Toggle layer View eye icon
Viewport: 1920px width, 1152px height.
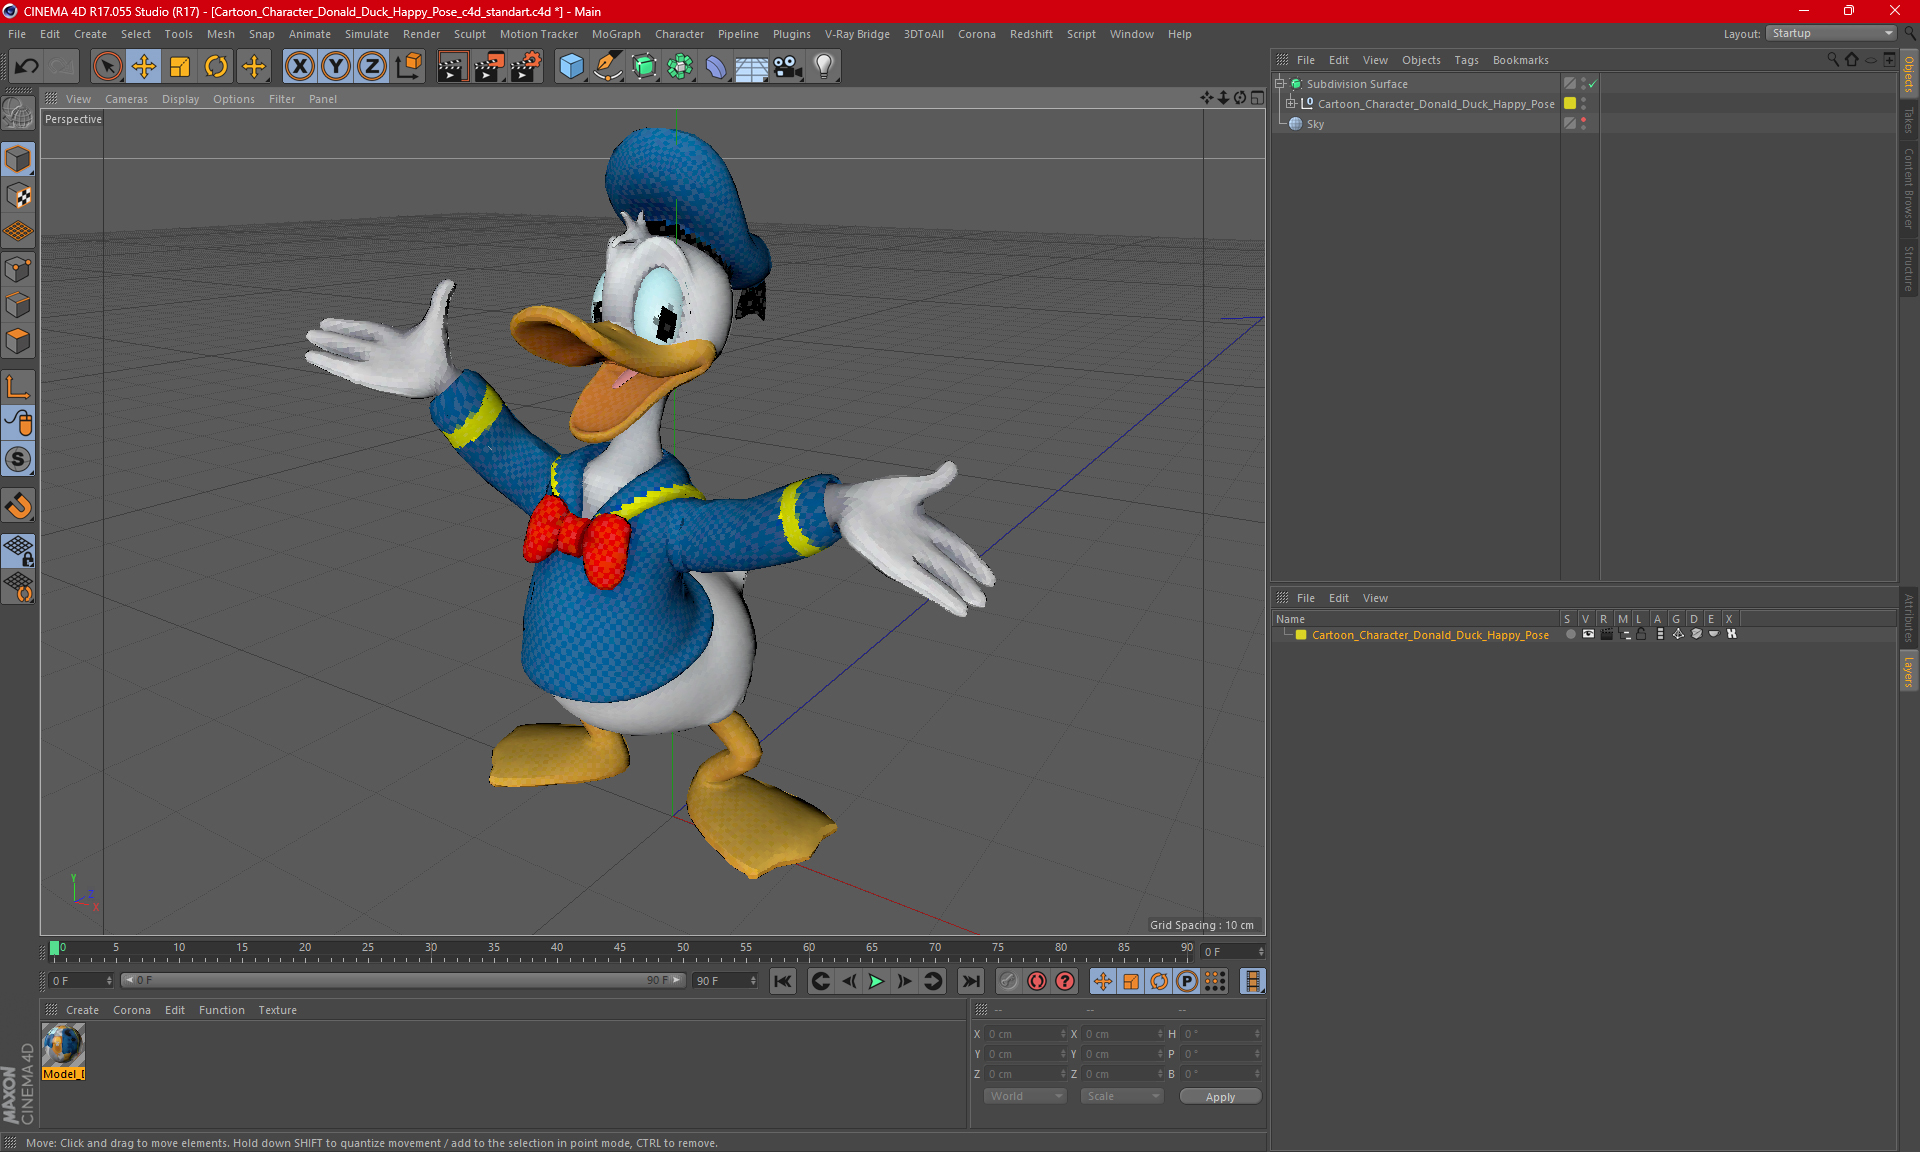tap(1588, 634)
